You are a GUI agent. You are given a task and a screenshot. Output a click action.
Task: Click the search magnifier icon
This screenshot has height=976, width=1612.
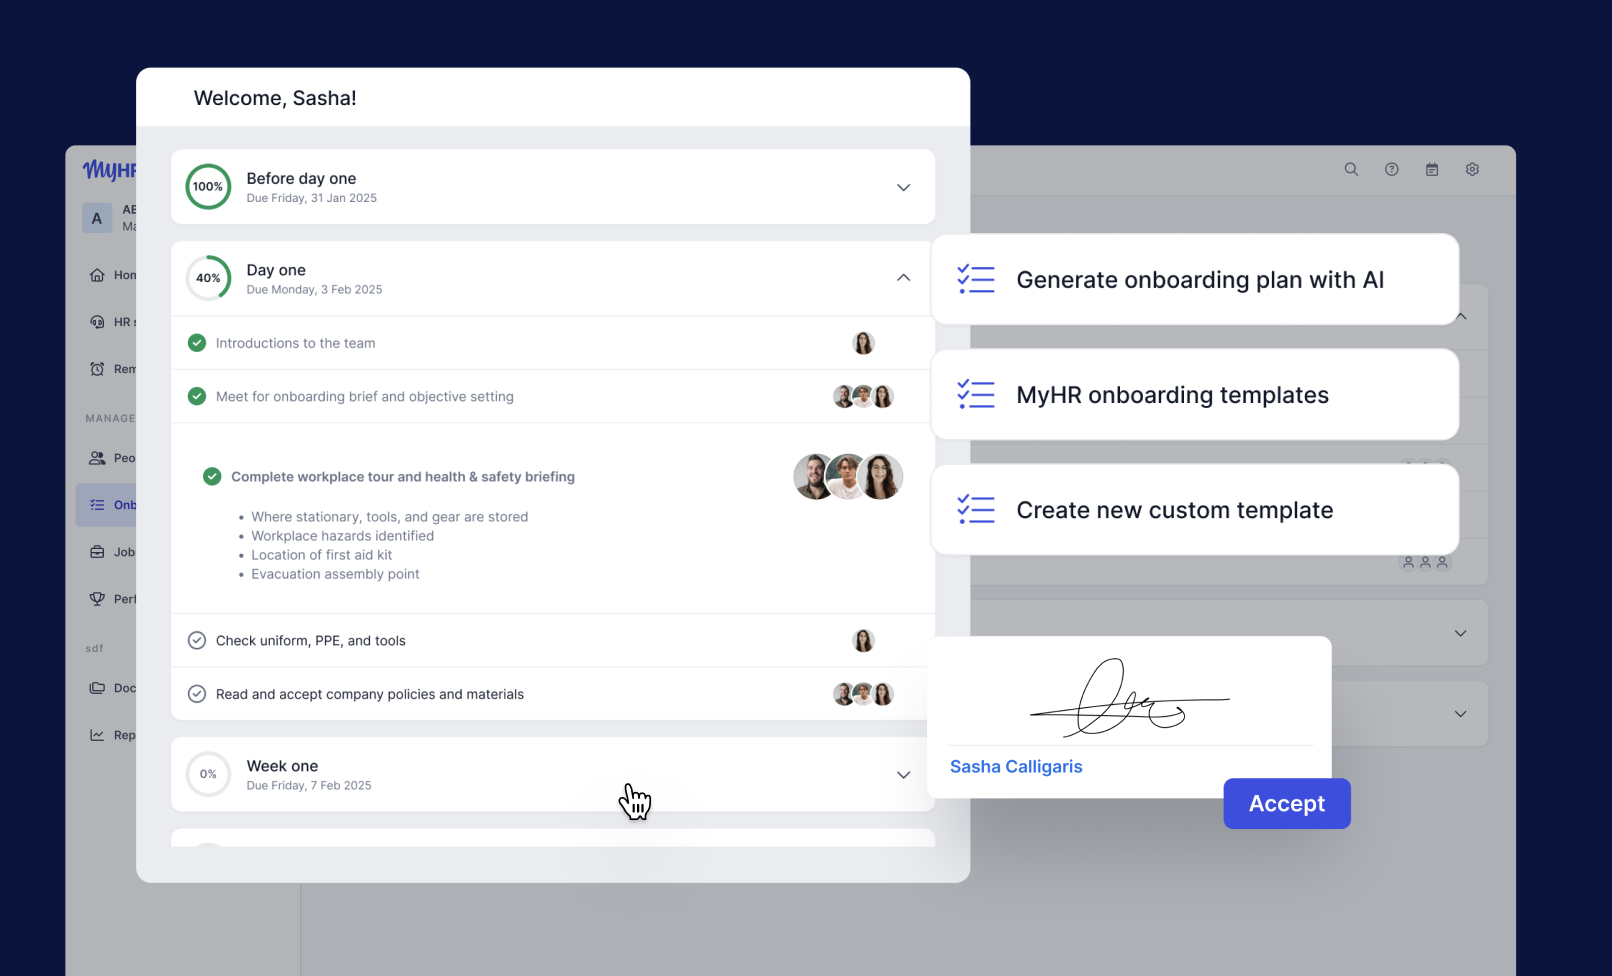point(1351,170)
